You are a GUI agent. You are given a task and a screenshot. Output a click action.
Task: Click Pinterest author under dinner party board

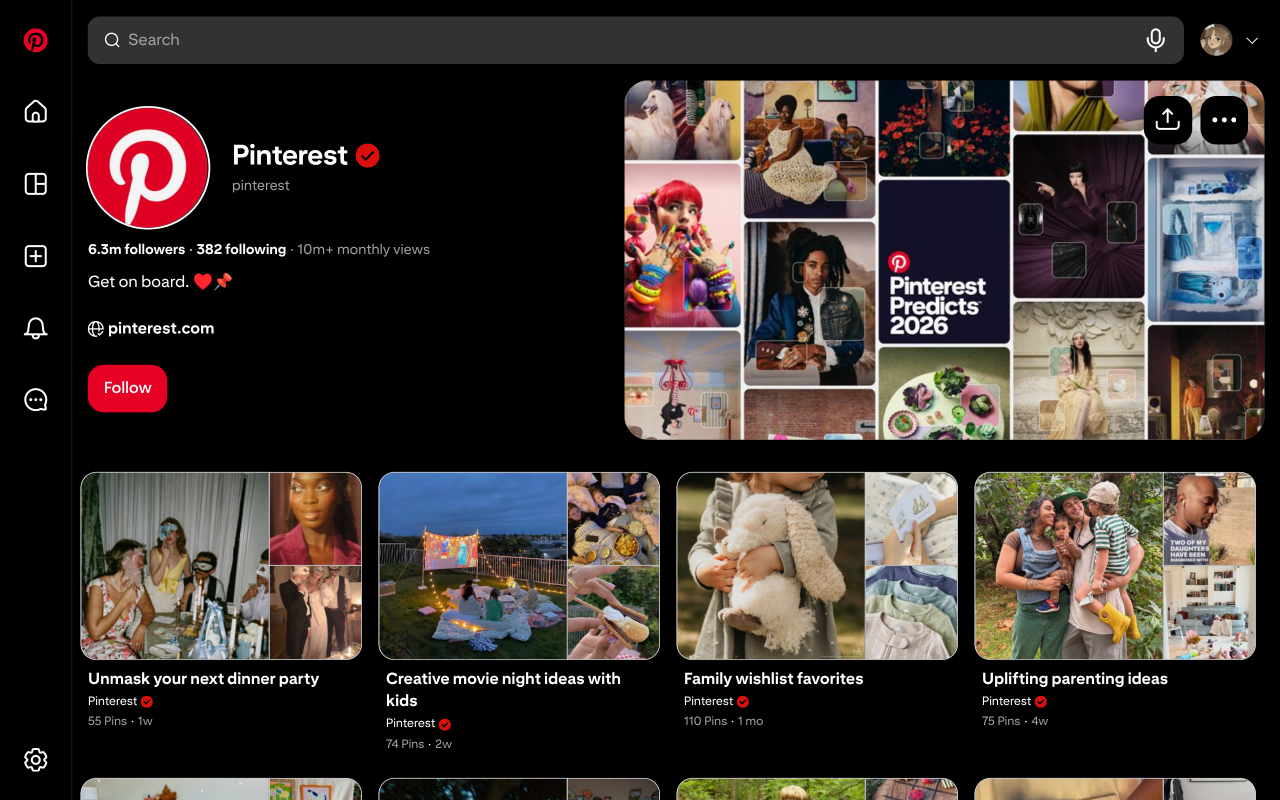click(x=113, y=701)
